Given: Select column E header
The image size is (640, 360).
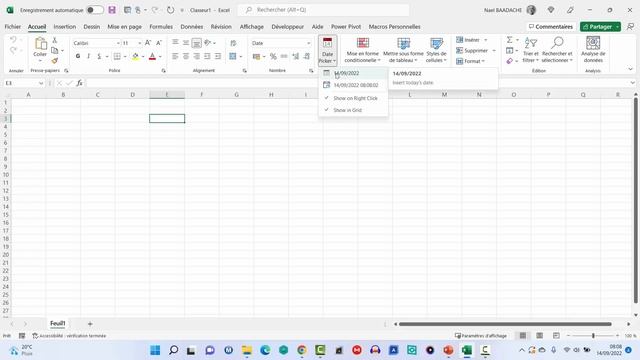Looking at the screenshot, I should [x=167, y=95].
